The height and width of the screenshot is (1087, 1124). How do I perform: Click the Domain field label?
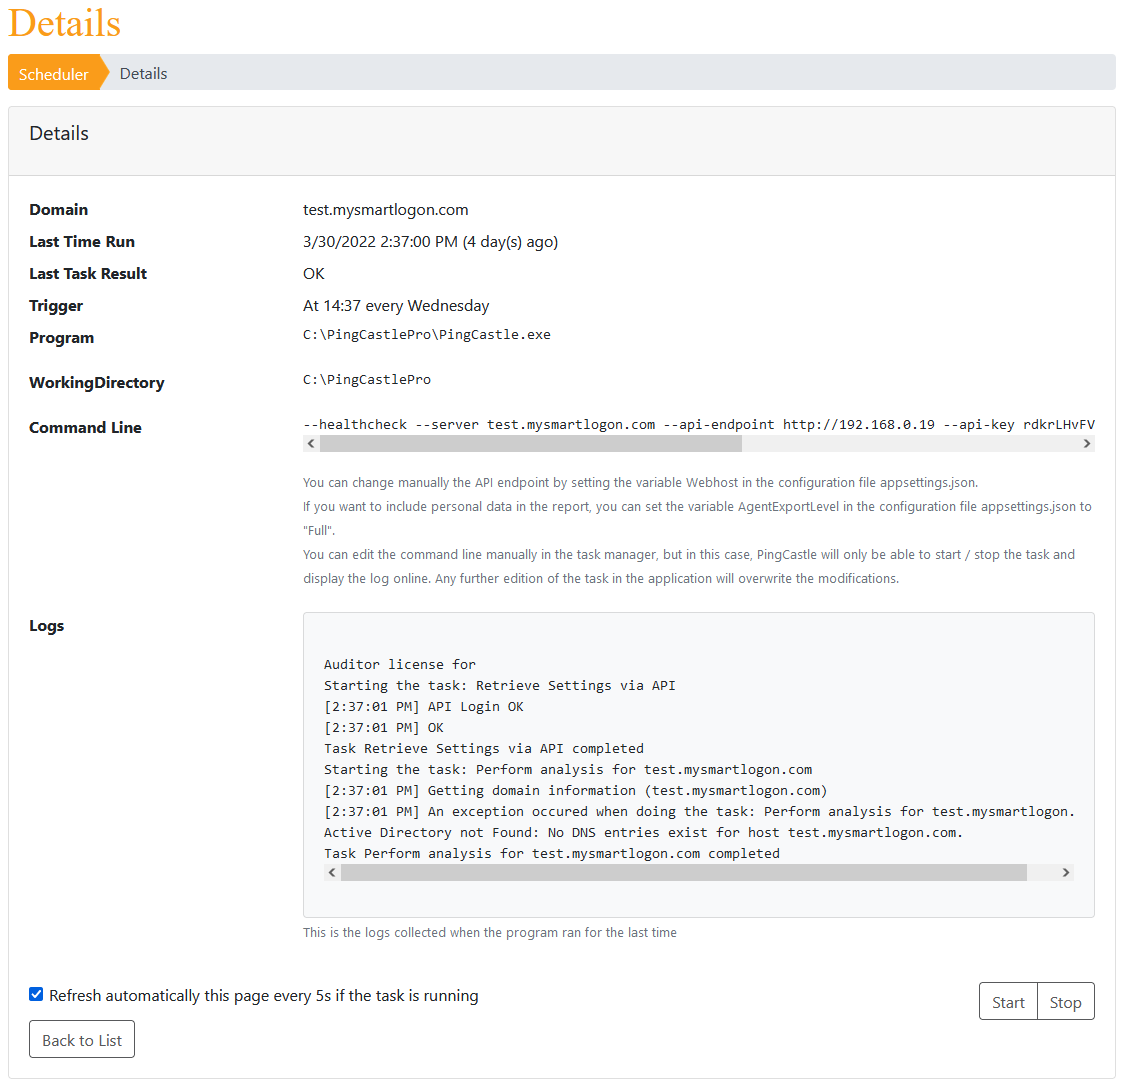click(x=59, y=209)
